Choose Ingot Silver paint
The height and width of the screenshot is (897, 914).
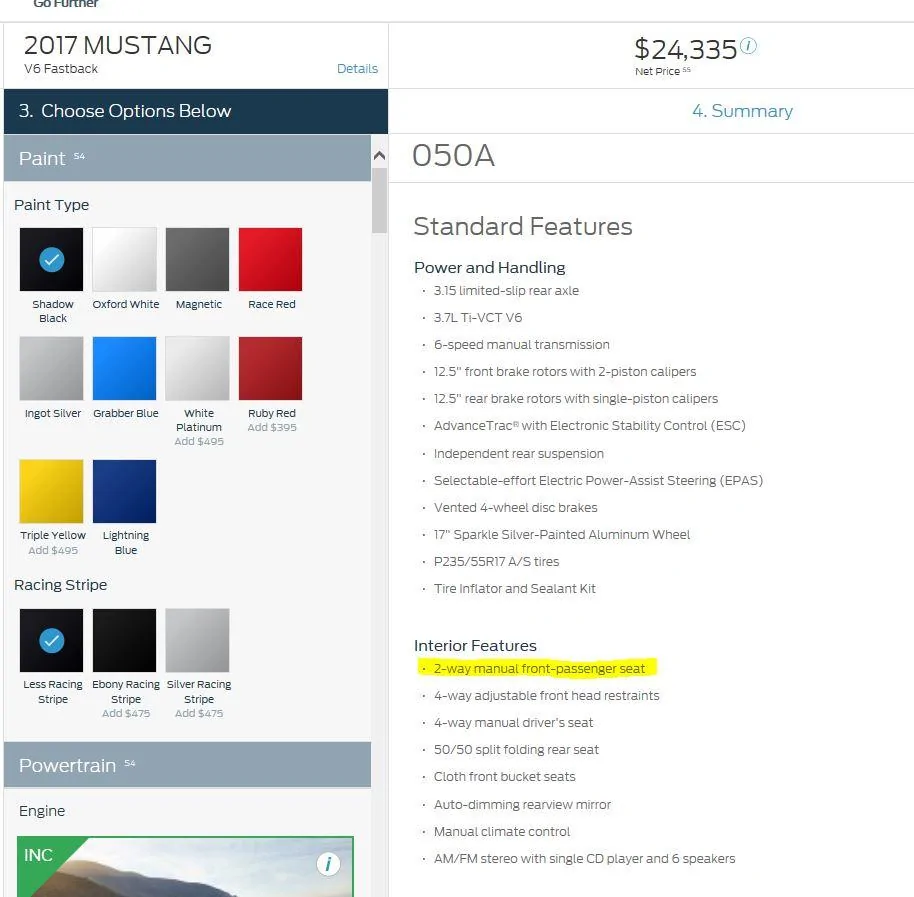[51, 368]
